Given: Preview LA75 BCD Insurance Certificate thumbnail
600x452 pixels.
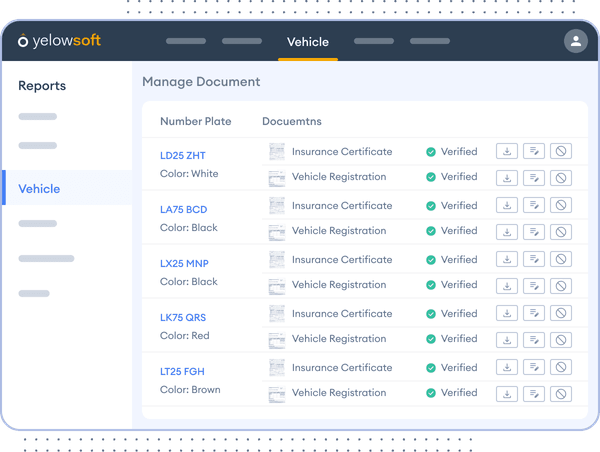Looking at the screenshot, I should click(277, 206).
